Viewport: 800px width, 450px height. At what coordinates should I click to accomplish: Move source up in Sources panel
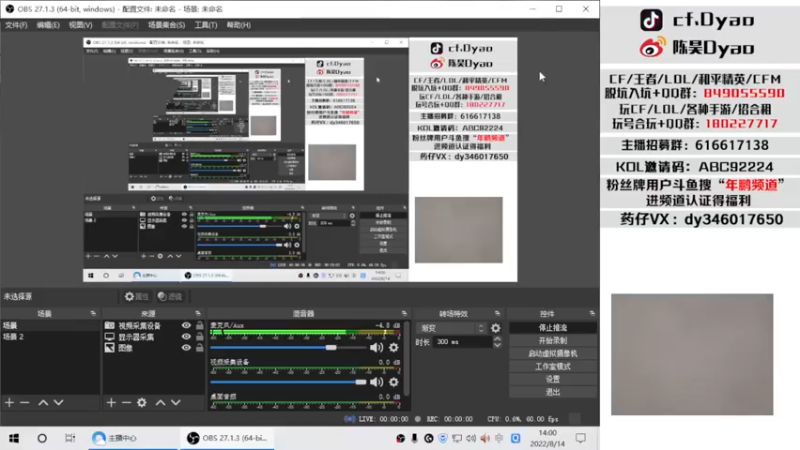click(160, 403)
